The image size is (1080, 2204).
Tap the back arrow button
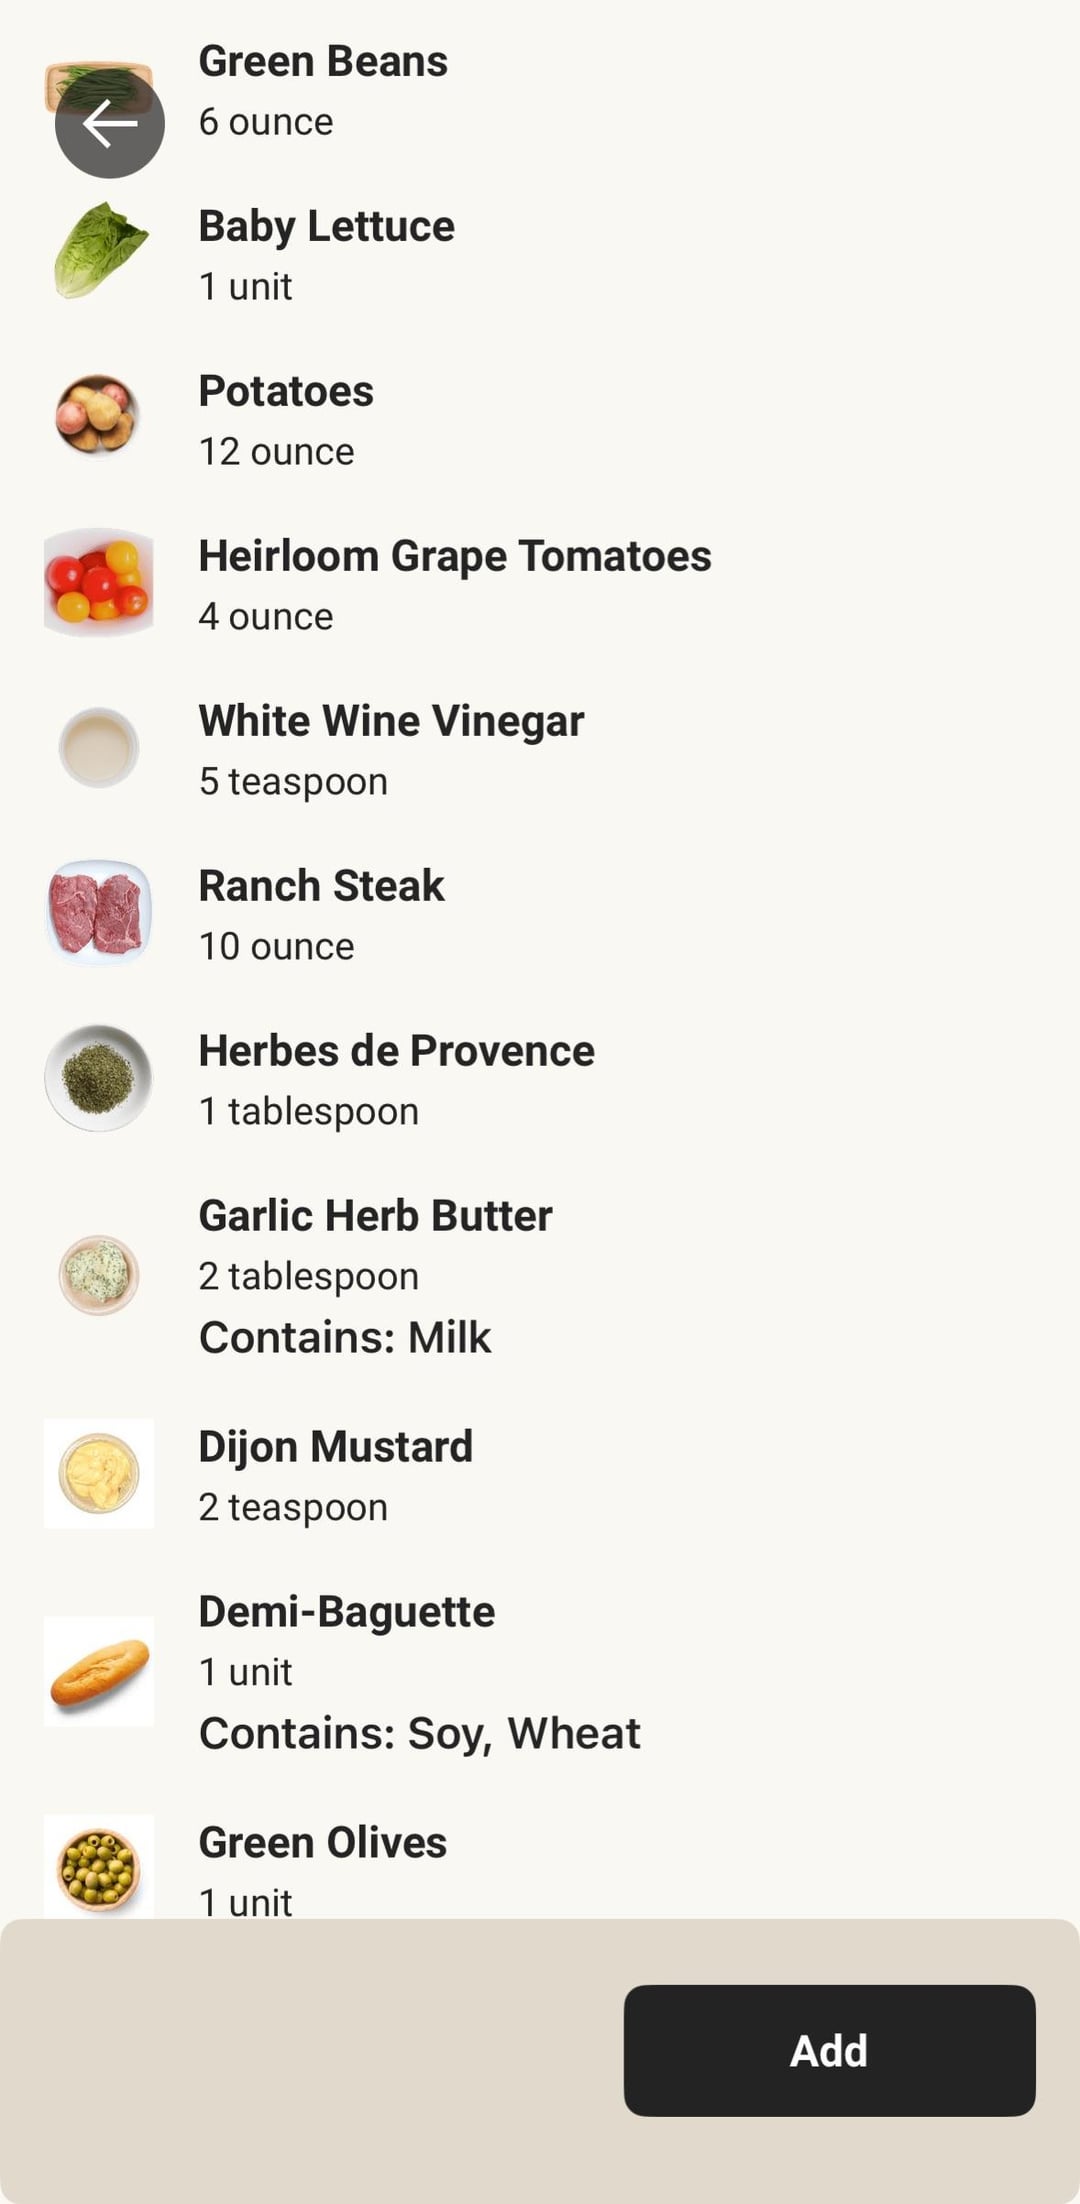[109, 123]
